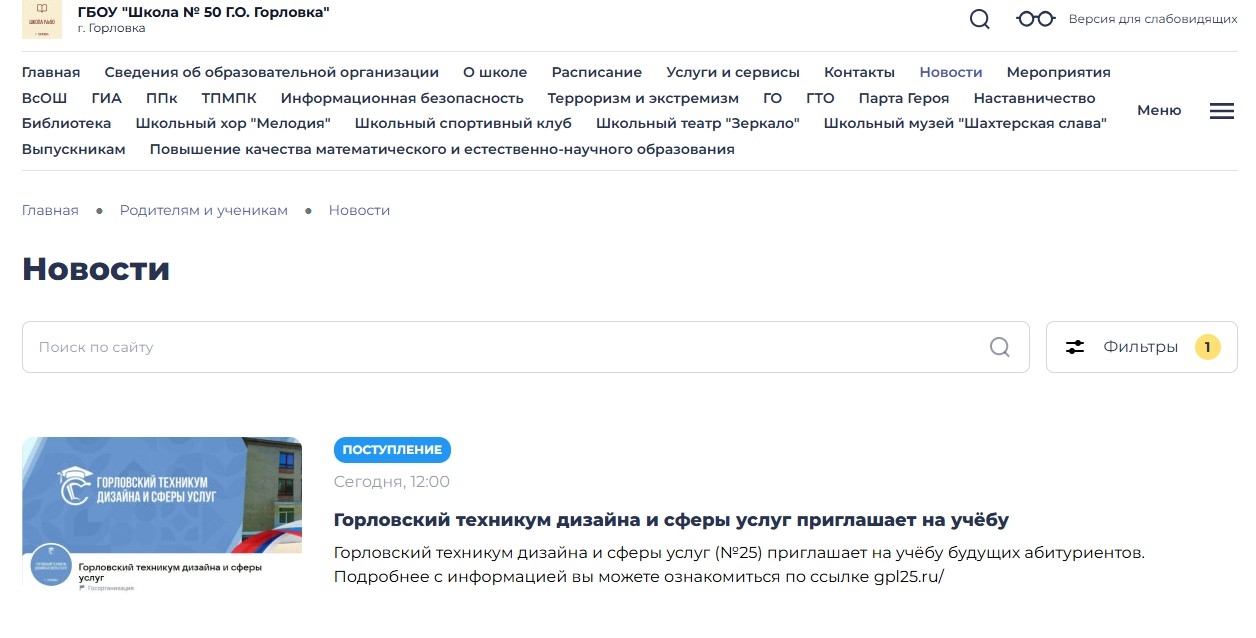
Task: Click the filter sliders icon
Action: [x=1075, y=347]
